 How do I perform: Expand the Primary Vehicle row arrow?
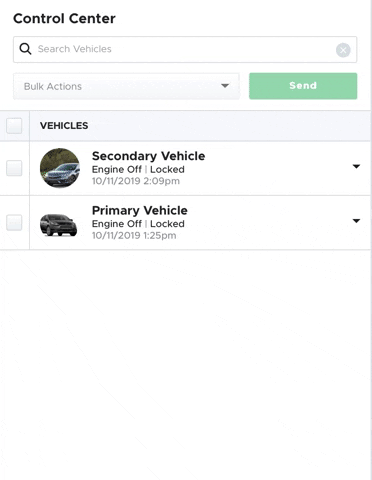[356, 221]
